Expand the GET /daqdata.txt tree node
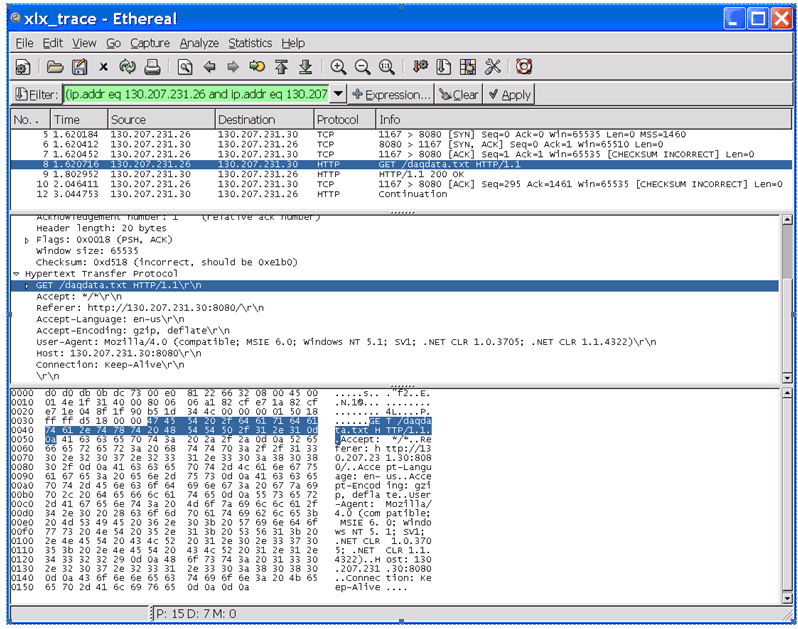The height and width of the screenshot is (629, 798). [26, 285]
